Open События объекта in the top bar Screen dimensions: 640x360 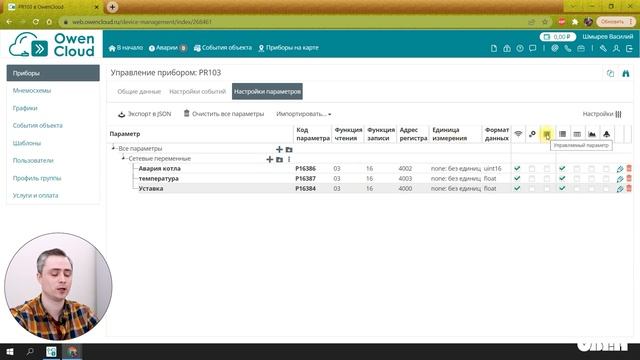(x=223, y=48)
